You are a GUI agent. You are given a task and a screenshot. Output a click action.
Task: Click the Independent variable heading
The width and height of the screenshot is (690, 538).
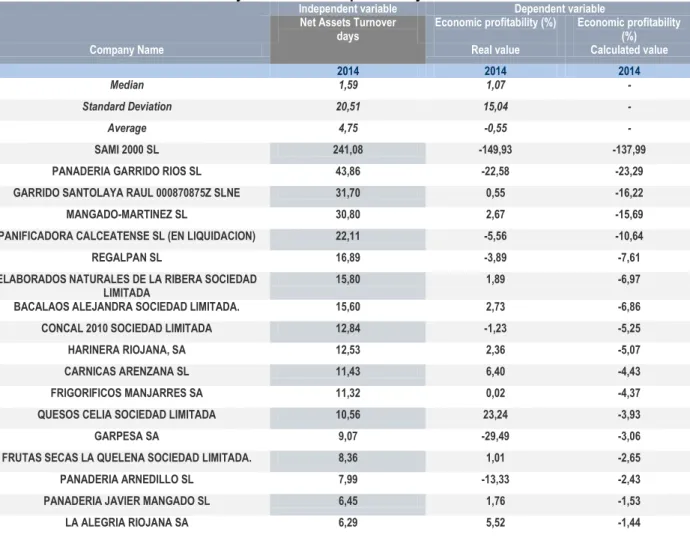coord(348,9)
